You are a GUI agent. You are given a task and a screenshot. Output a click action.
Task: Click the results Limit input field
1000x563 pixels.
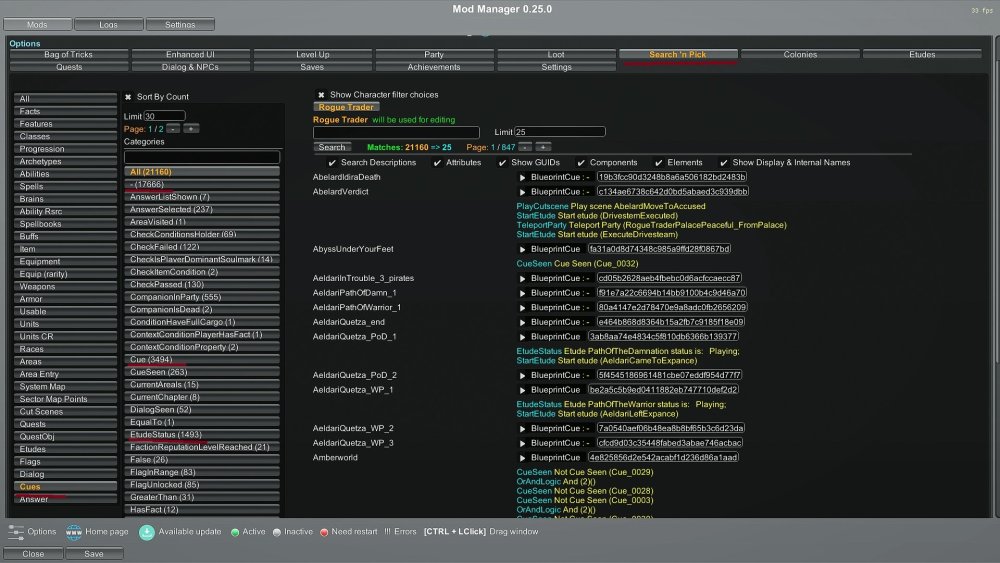(560, 132)
